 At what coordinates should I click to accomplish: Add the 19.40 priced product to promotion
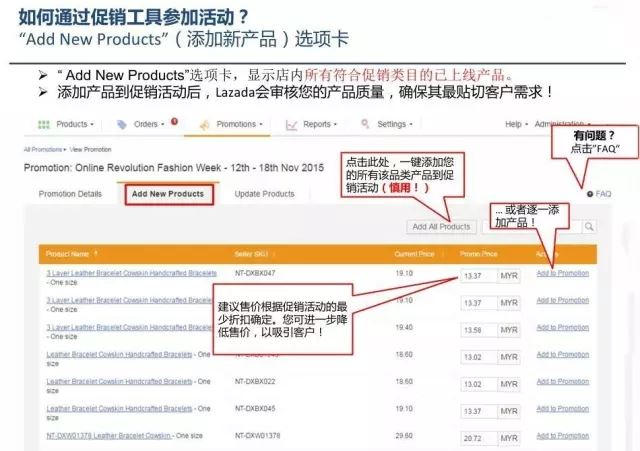(x=562, y=327)
